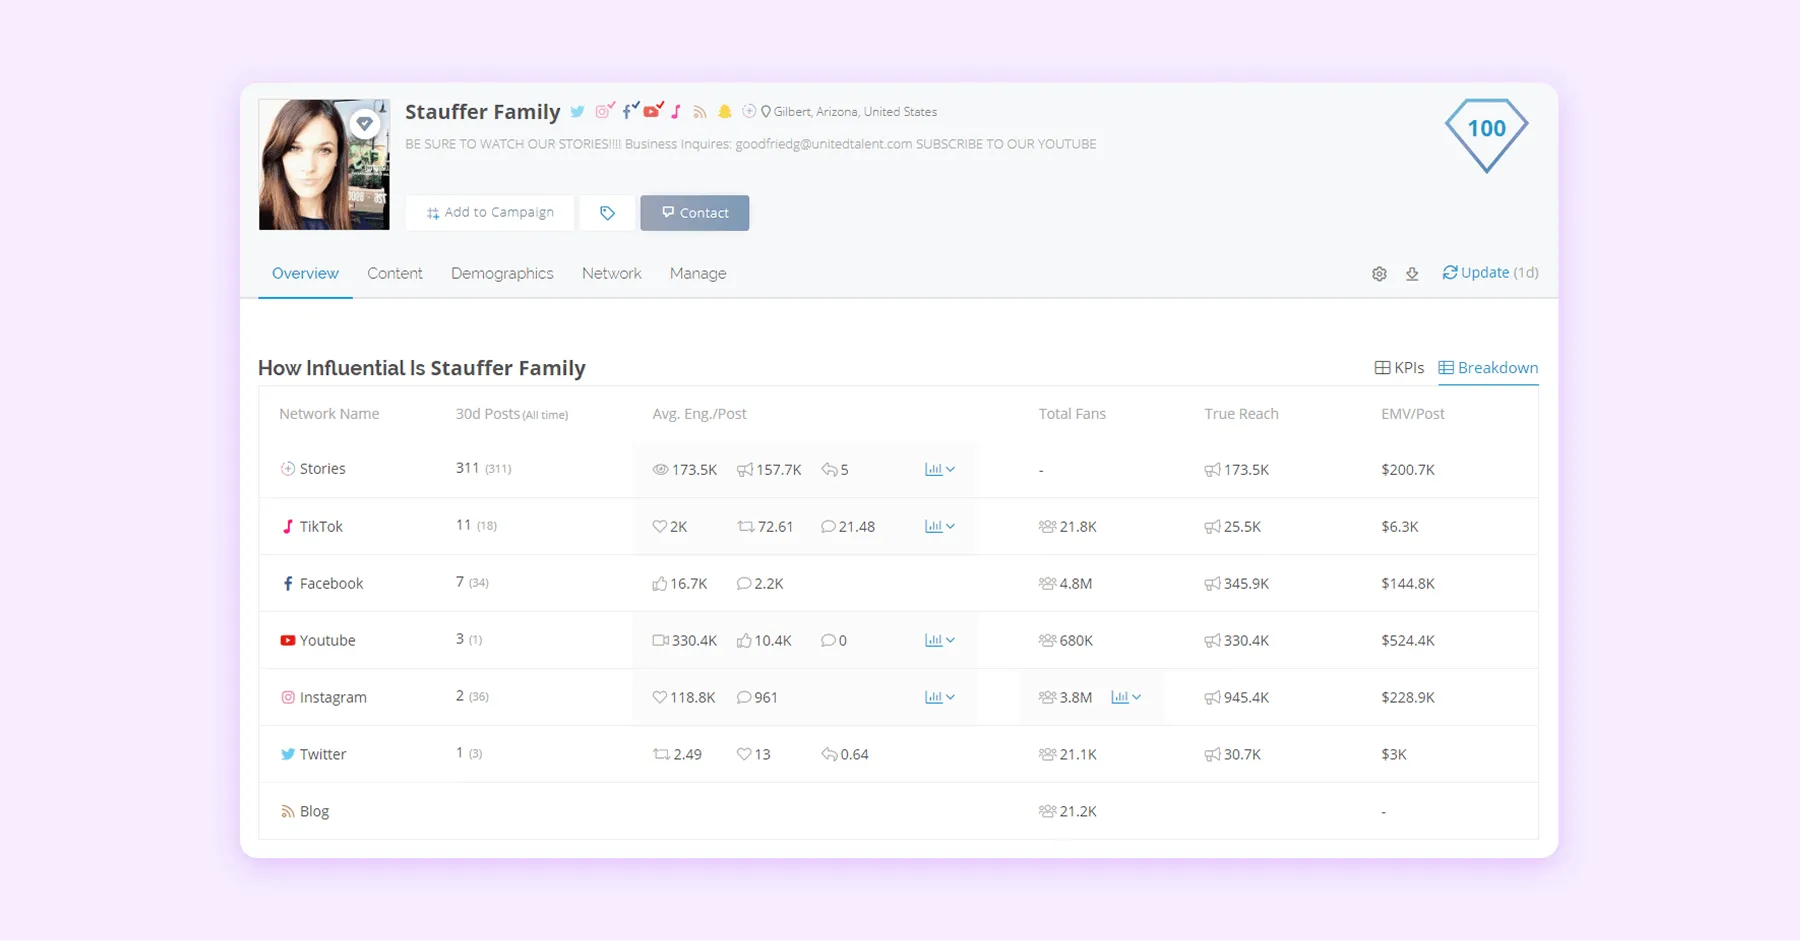Click the Stories row network icon
Viewport: 1800px width, 941px height.
tap(288, 469)
